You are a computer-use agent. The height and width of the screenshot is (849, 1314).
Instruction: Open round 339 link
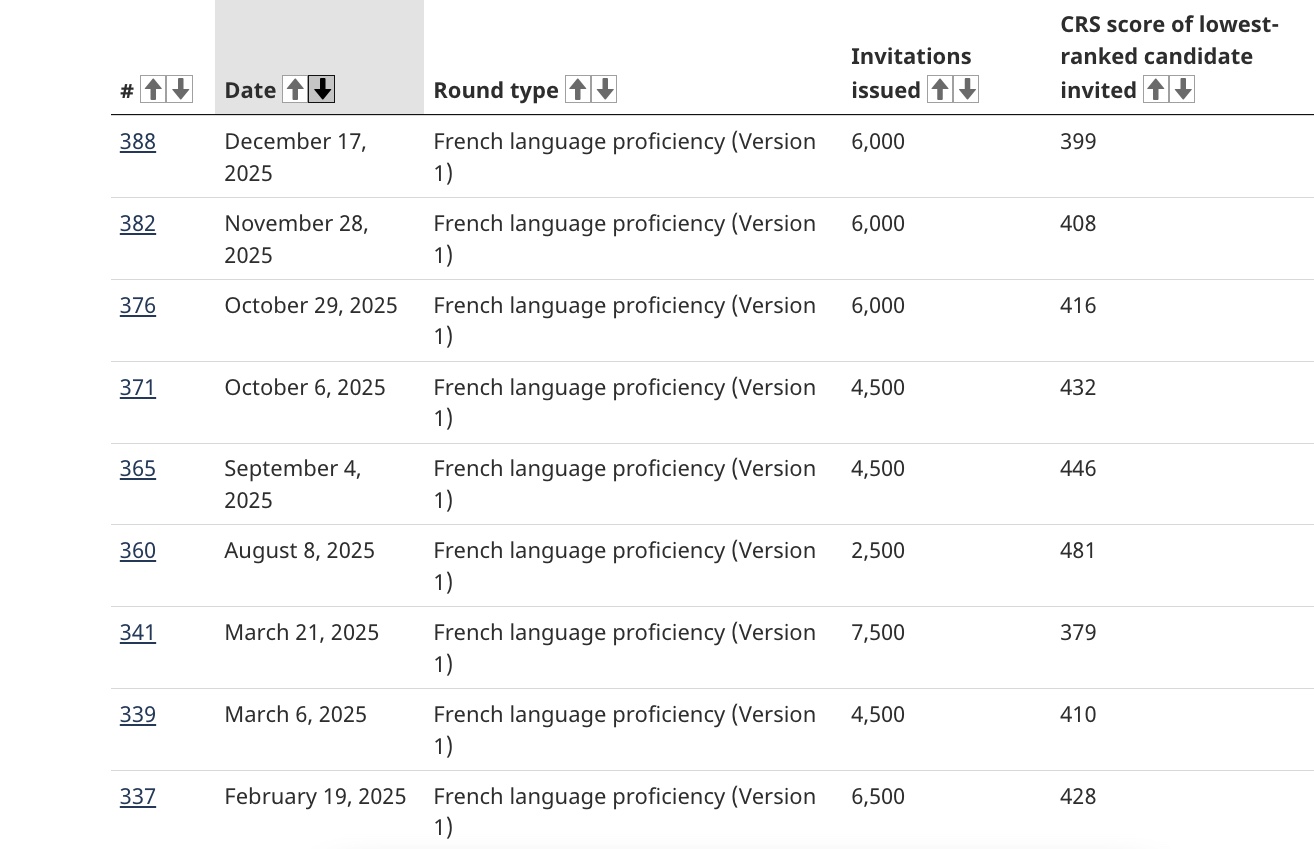click(x=138, y=715)
